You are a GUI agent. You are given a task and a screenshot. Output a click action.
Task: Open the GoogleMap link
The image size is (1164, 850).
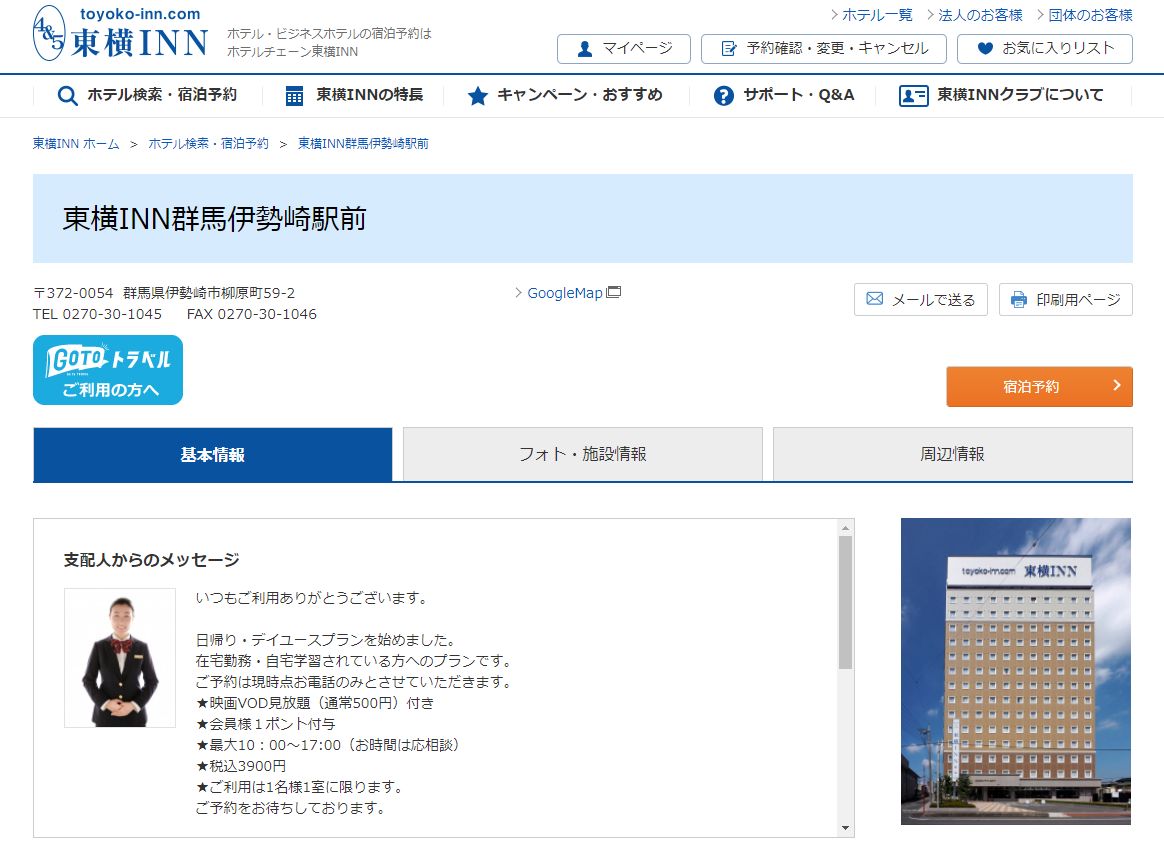click(x=565, y=293)
